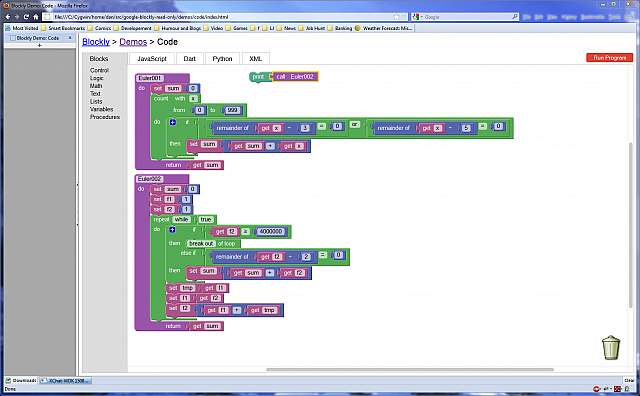Switch to the Dart tab
This screenshot has width=640, height=396.
click(189, 59)
